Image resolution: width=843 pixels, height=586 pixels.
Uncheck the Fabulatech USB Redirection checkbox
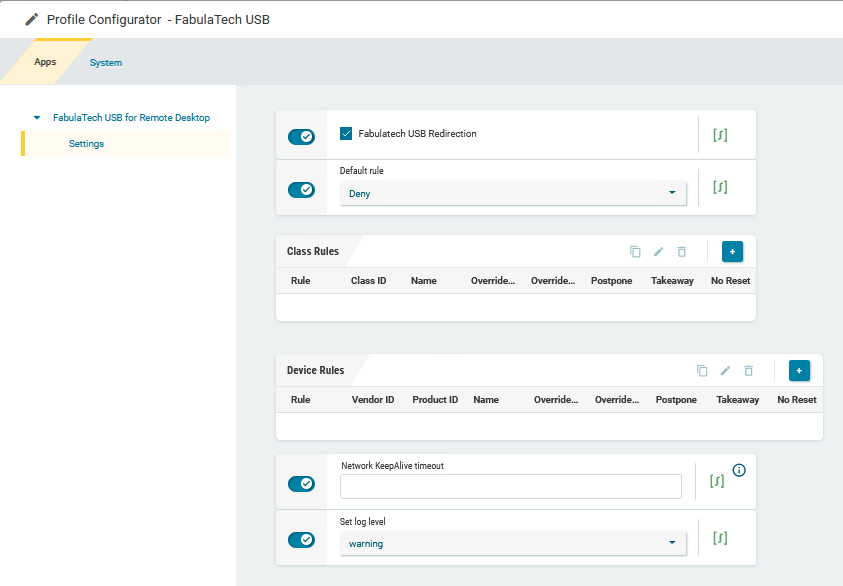coord(345,135)
